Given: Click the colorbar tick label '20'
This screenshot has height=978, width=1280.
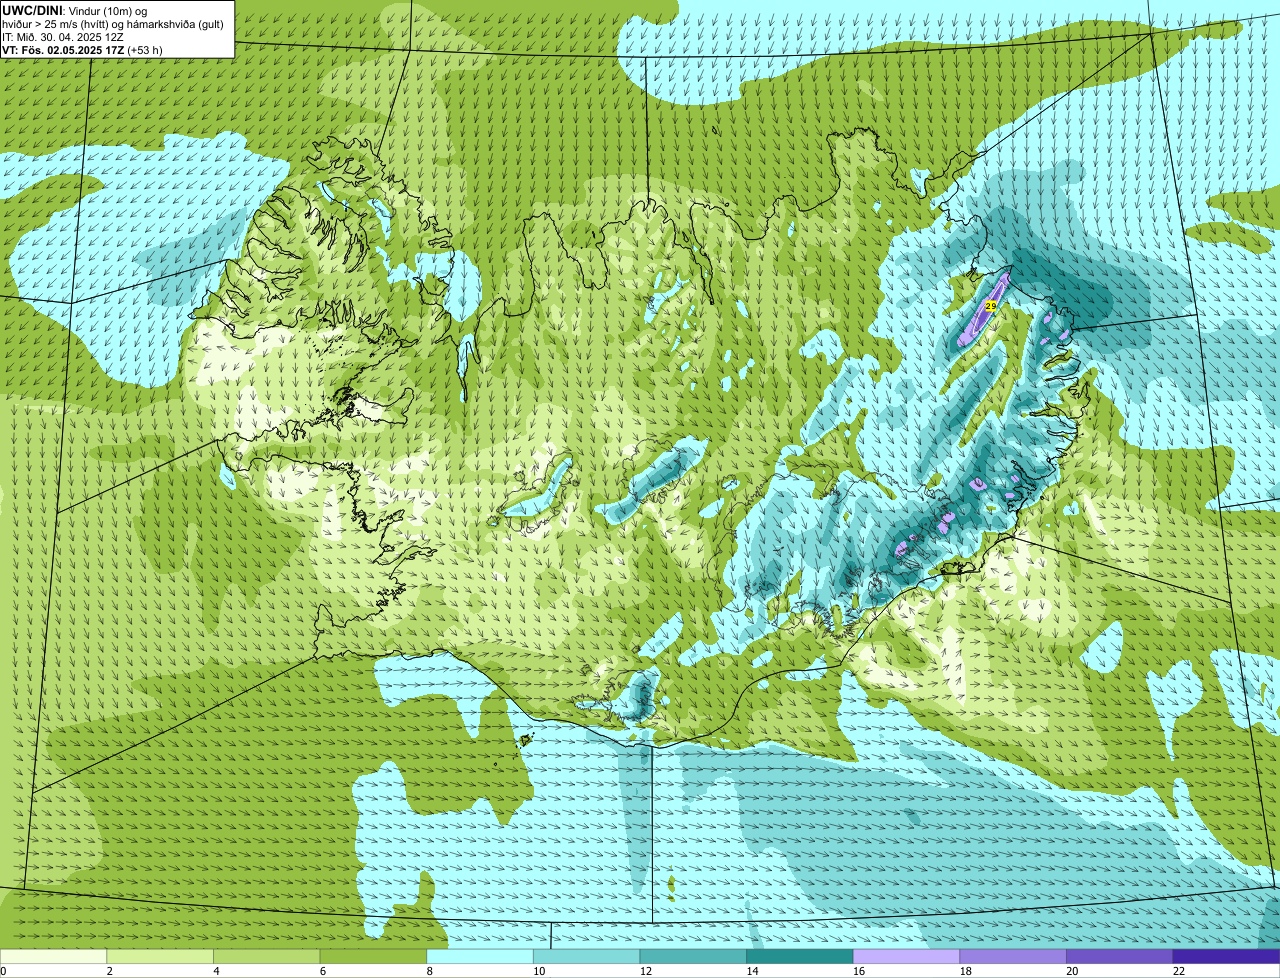Looking at the screenshot, I should pos(1072,971).
